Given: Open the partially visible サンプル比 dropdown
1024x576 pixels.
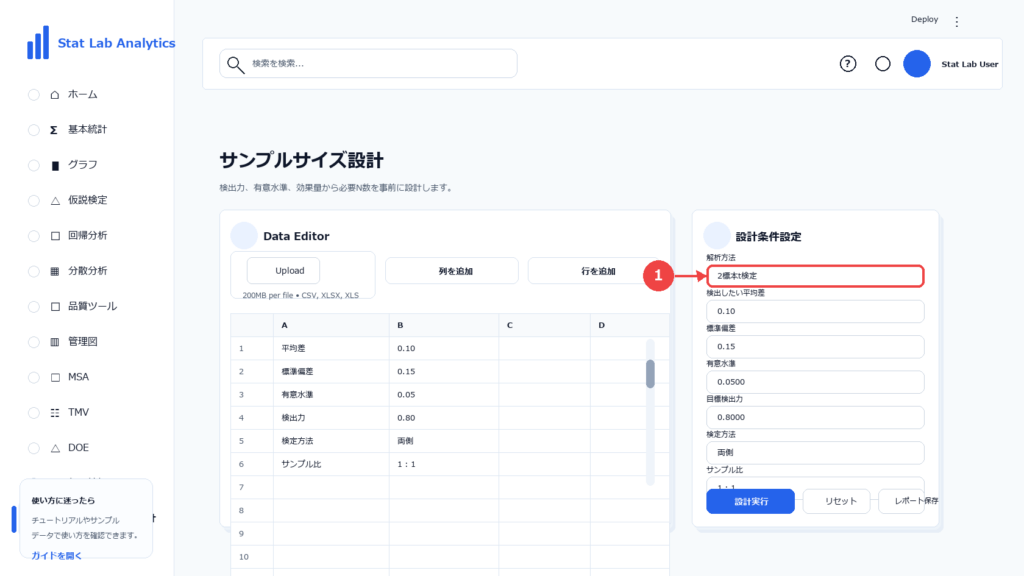Looking at the screenshot, I should pos(815,484).
